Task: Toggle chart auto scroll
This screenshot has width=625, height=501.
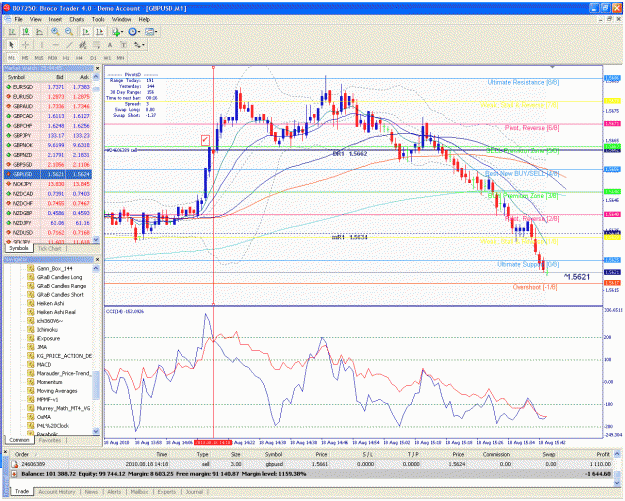Action: point(86,31)
